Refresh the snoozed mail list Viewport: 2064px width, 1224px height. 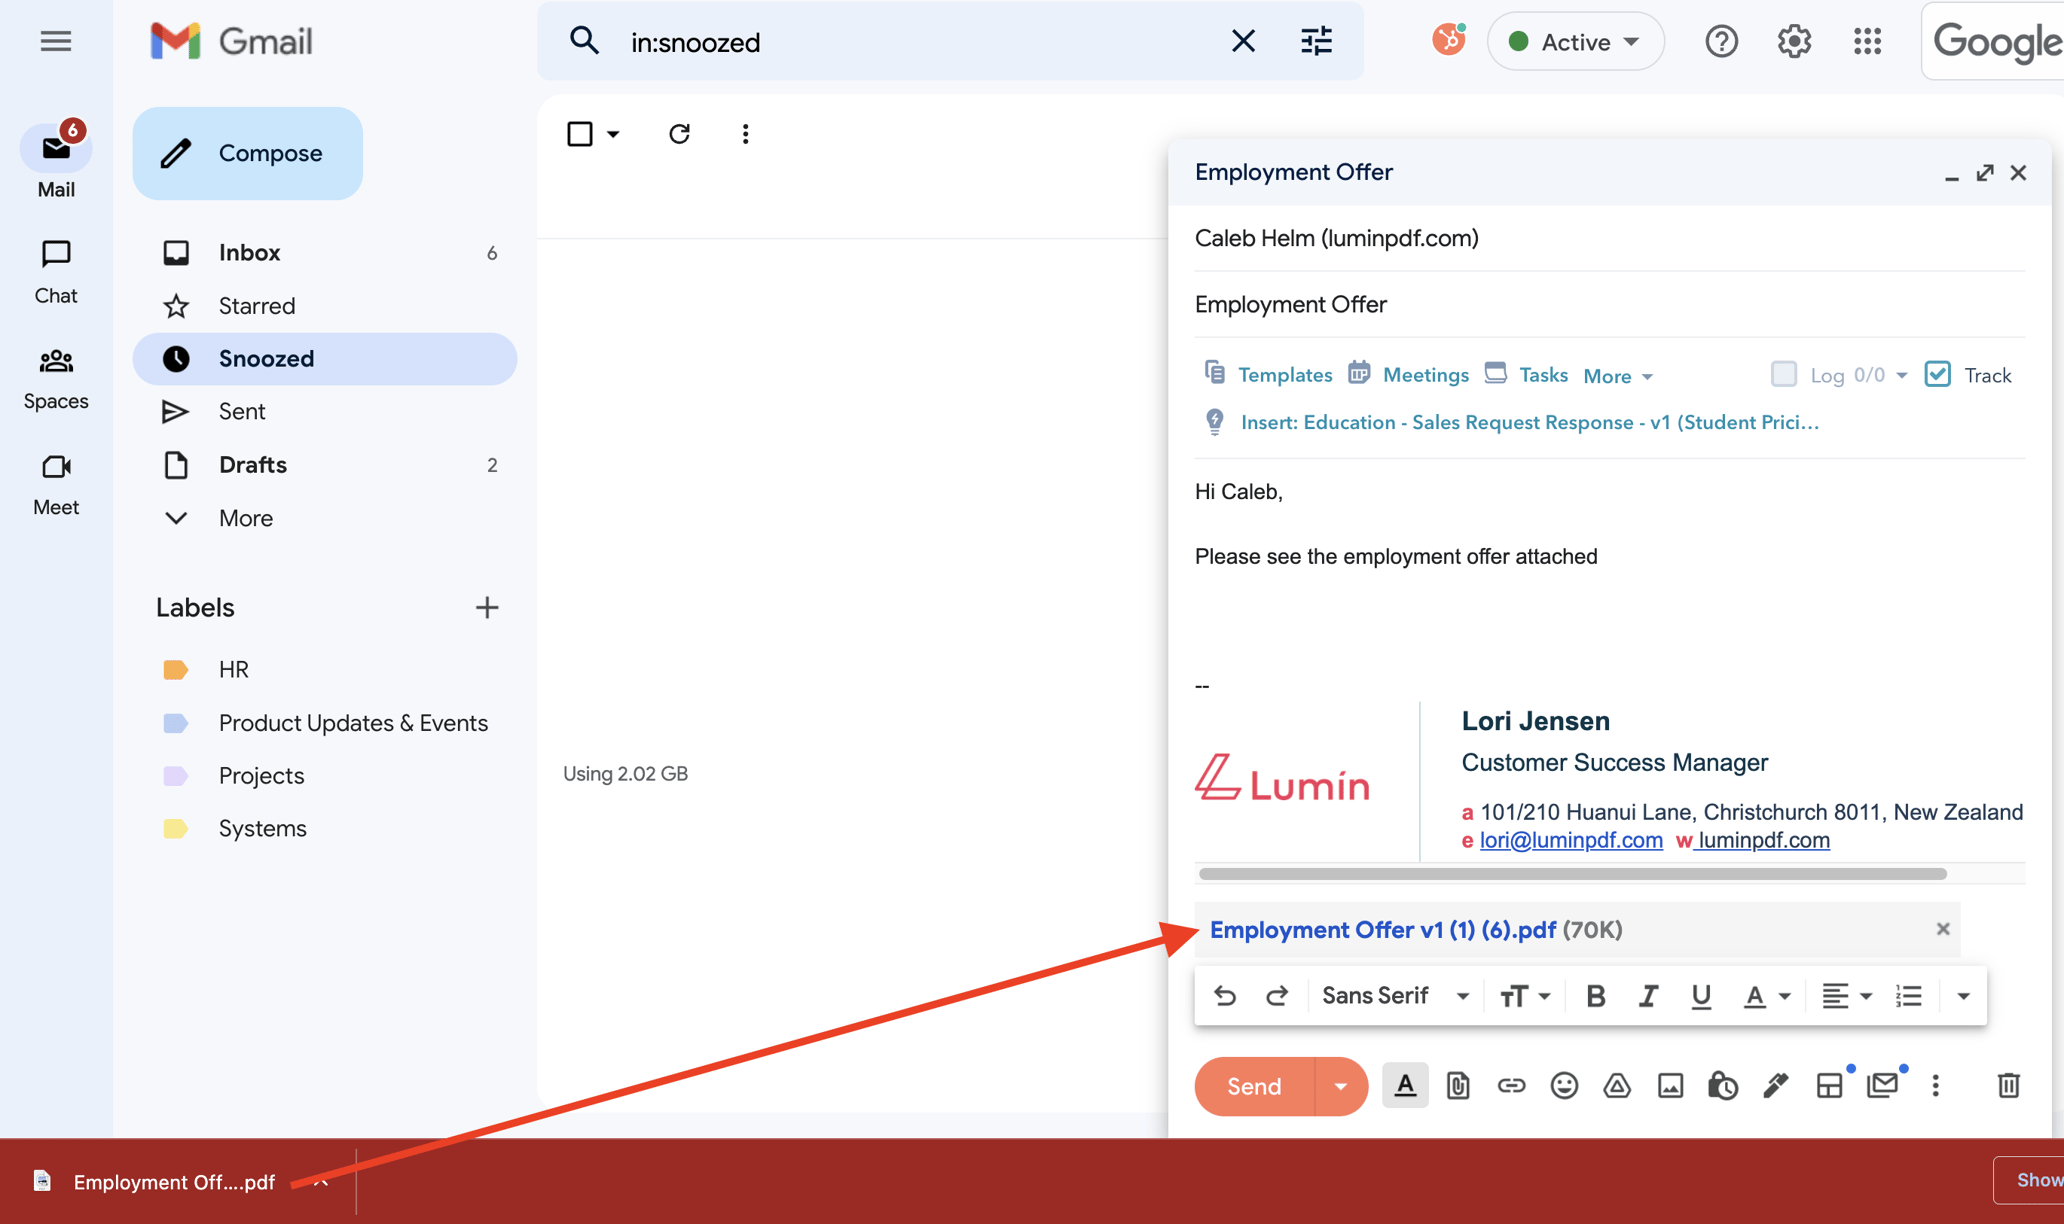point(679,134)
